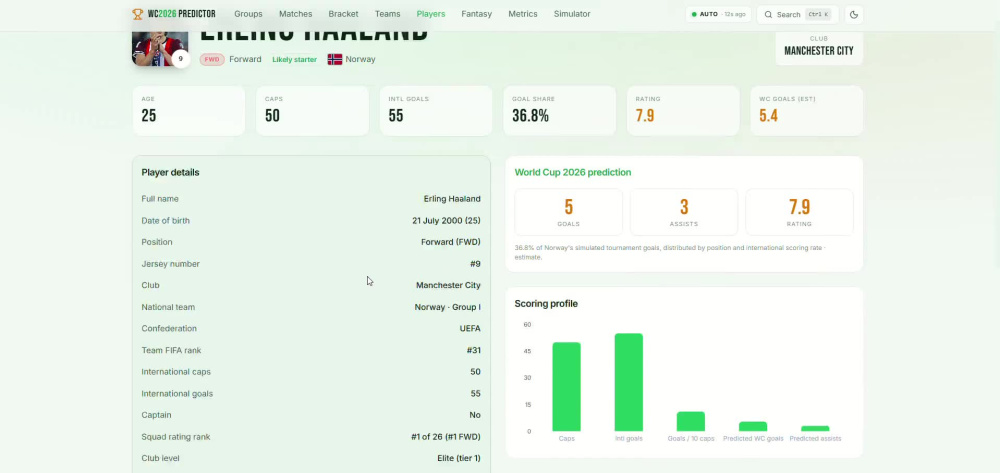Screen dimensions: 1000x473
Task: Click the FWD position badge
Action: (x=212, y=59)
